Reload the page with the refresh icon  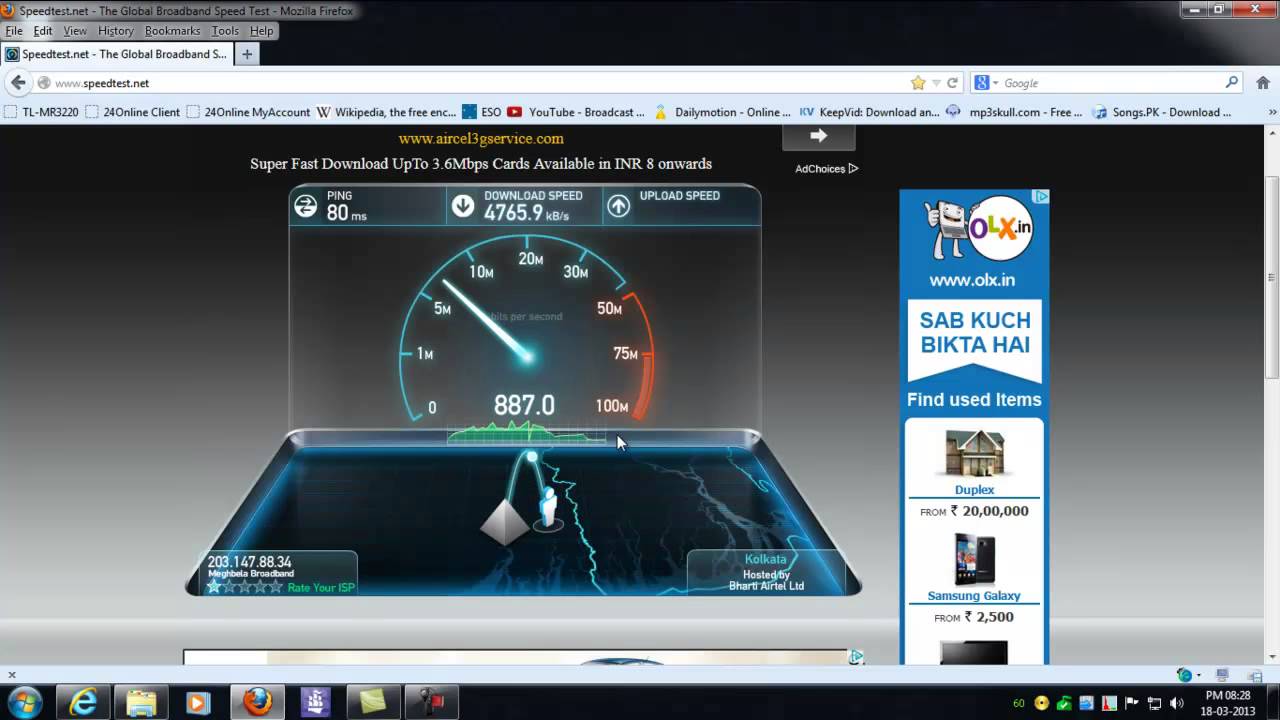coord(952,83)
